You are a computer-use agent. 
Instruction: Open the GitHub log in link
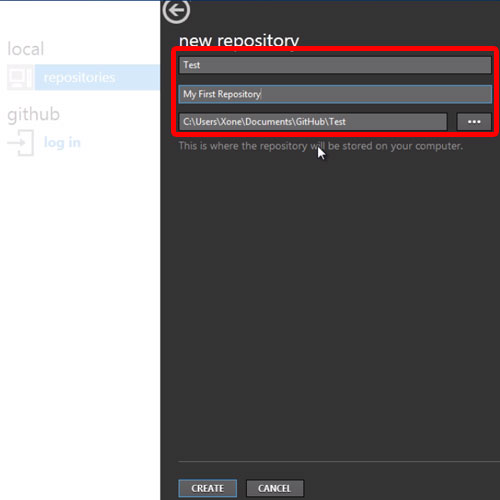(x=62, y=143)
